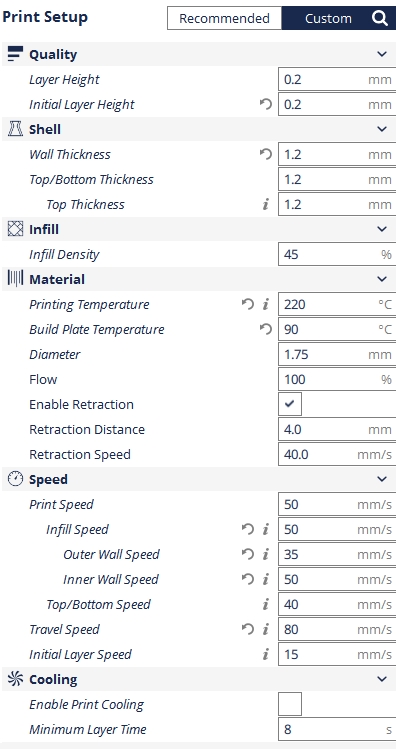Screen dimensions: 396x749
Task: Collapse the Cooling section chevron
Action: click(382, 679)
